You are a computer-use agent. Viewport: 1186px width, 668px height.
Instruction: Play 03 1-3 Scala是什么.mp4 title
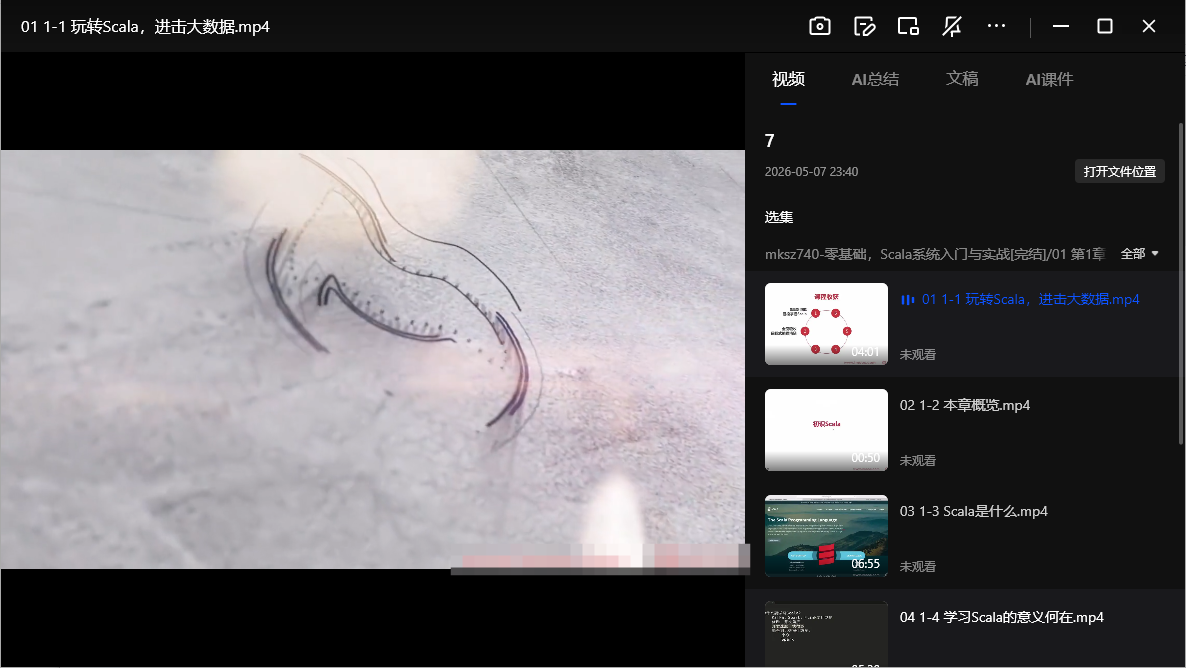973,511
